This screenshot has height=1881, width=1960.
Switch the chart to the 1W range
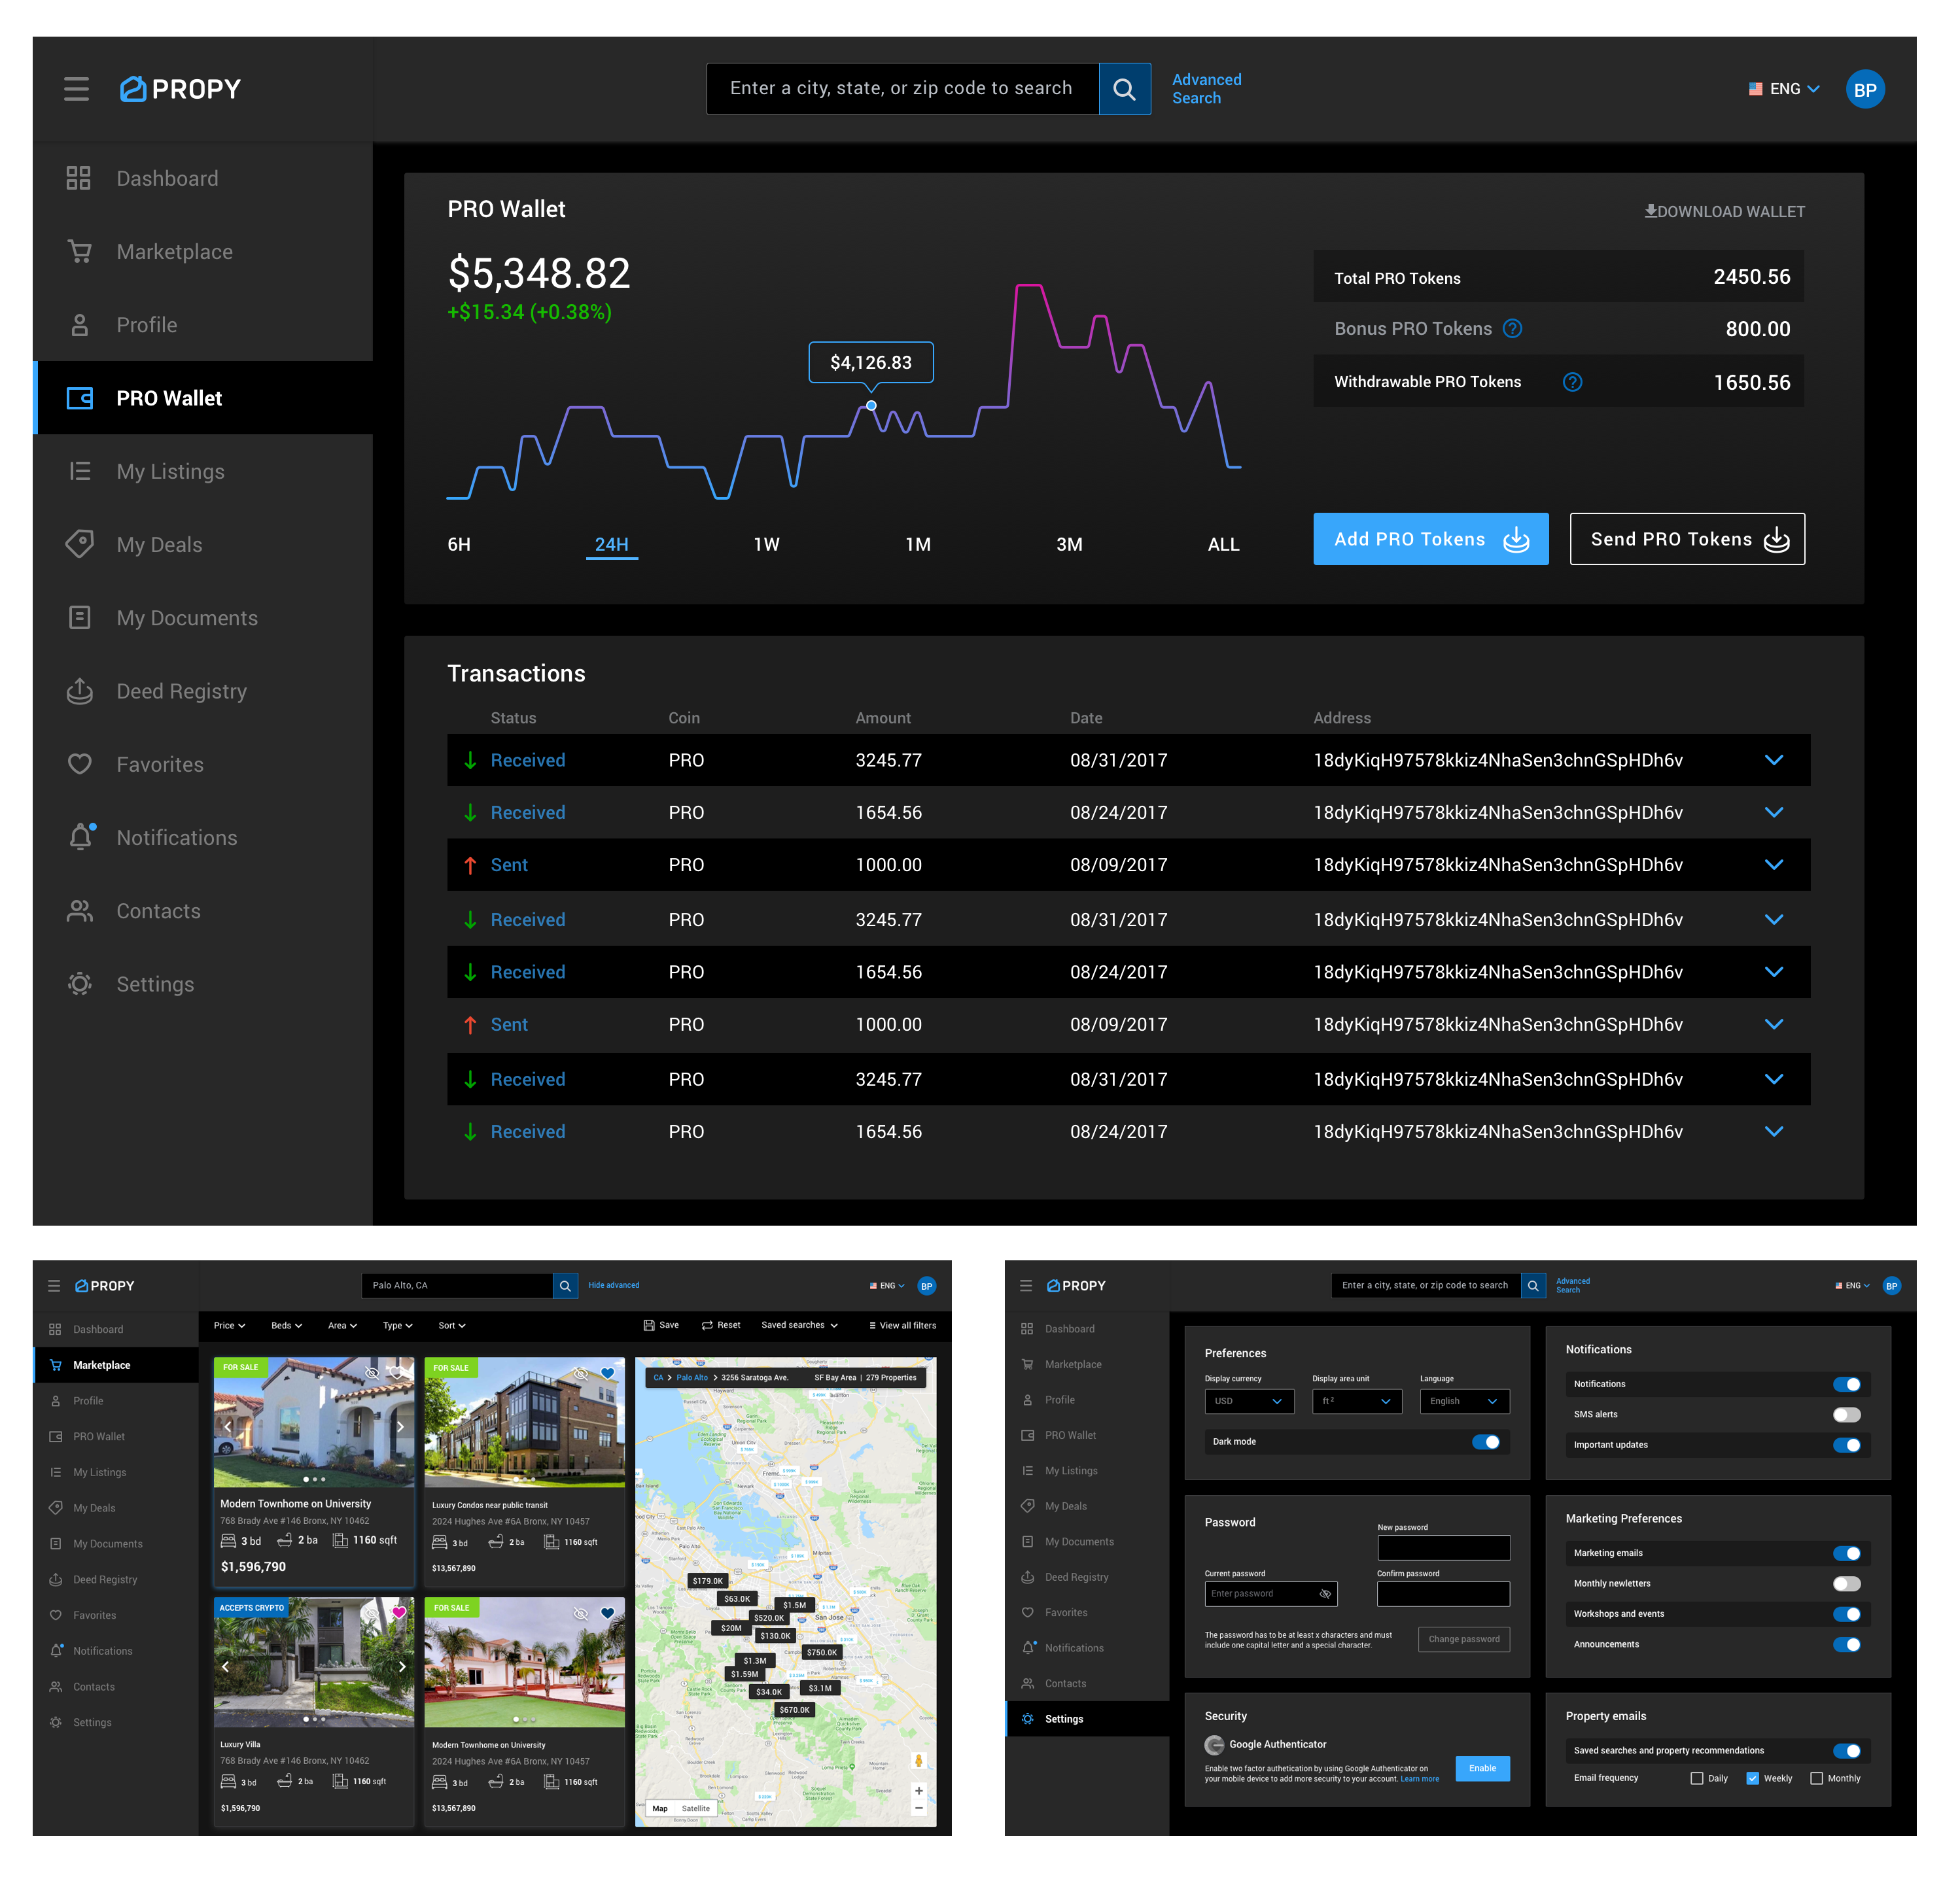[x=766, y=544]
